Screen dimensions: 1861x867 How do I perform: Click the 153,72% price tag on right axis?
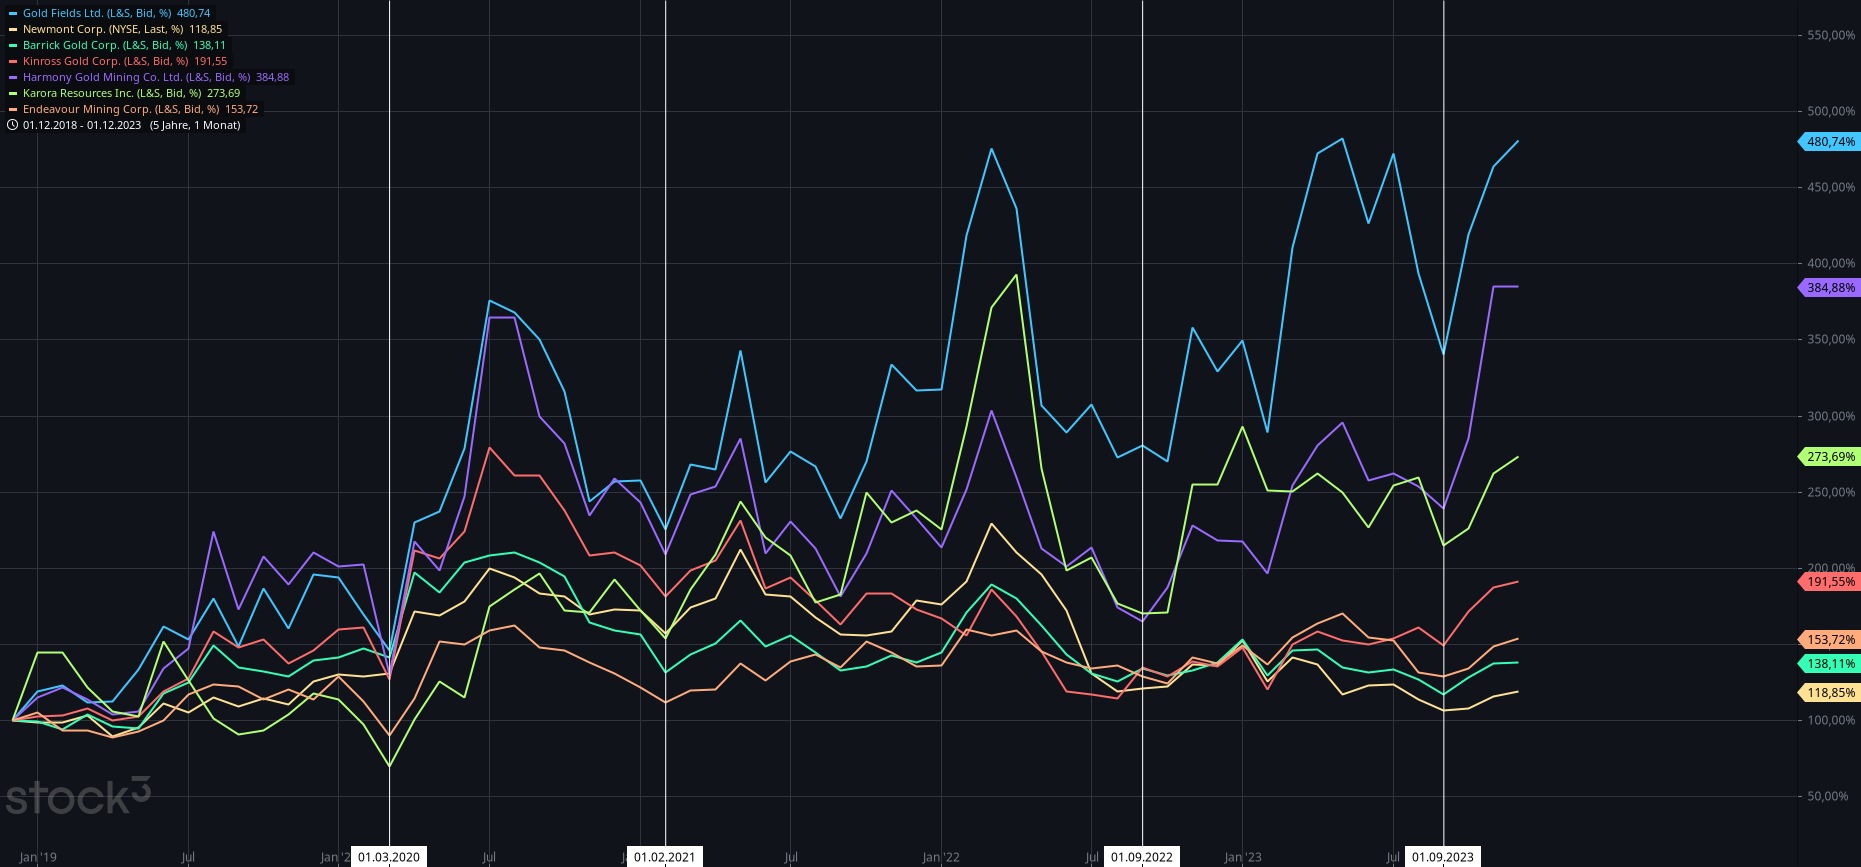coord(1829,640)
